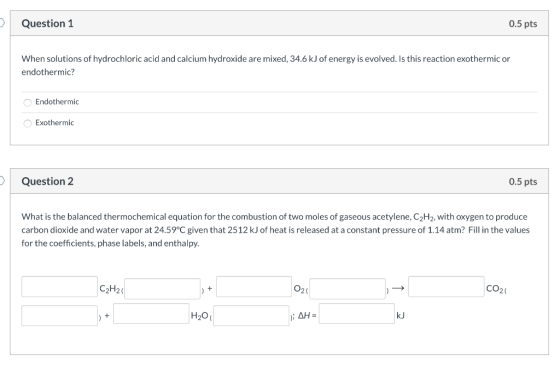Click the C2H2 coefficient input box

pos(59,286)
